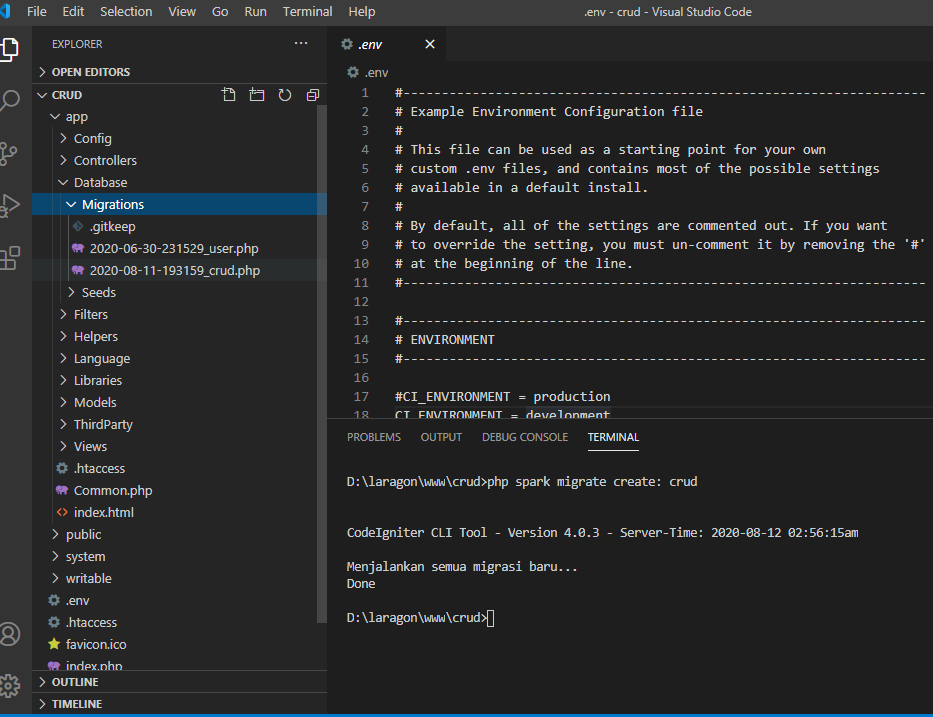933x717 pixels.
Task: Click the New File icon in Explorer
Action: click(x=229, y=94)
